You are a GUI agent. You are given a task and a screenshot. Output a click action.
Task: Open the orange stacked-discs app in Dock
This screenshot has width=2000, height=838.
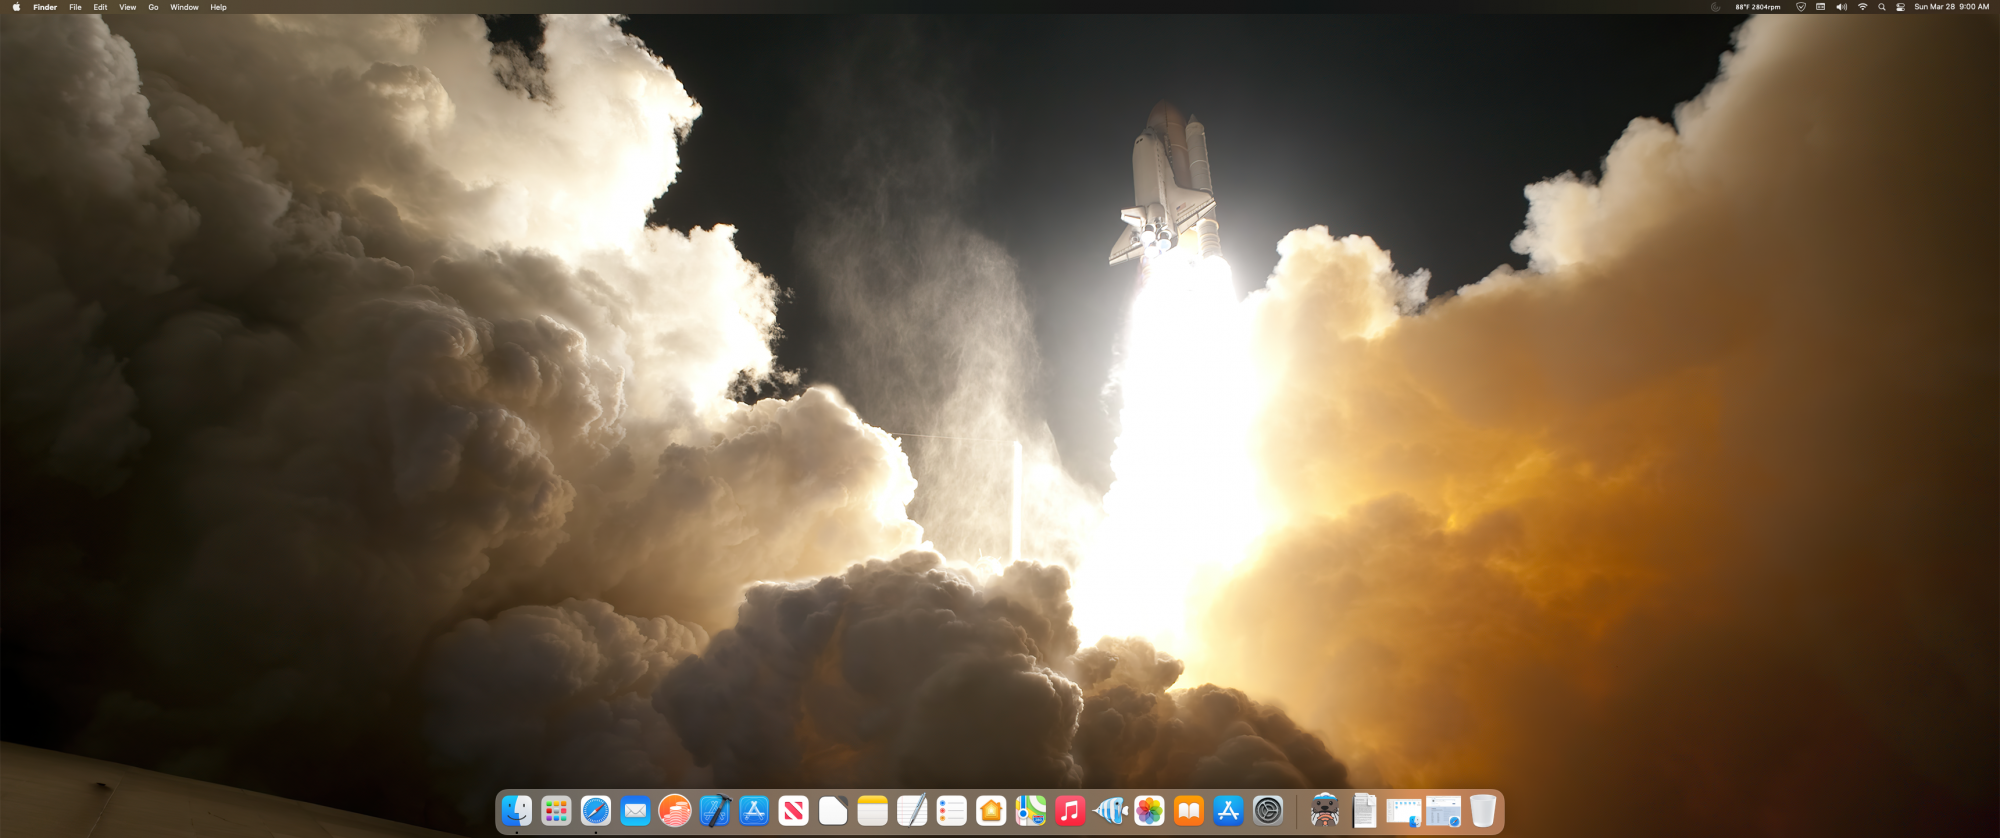pyautogui.click(x=675, y=811)
